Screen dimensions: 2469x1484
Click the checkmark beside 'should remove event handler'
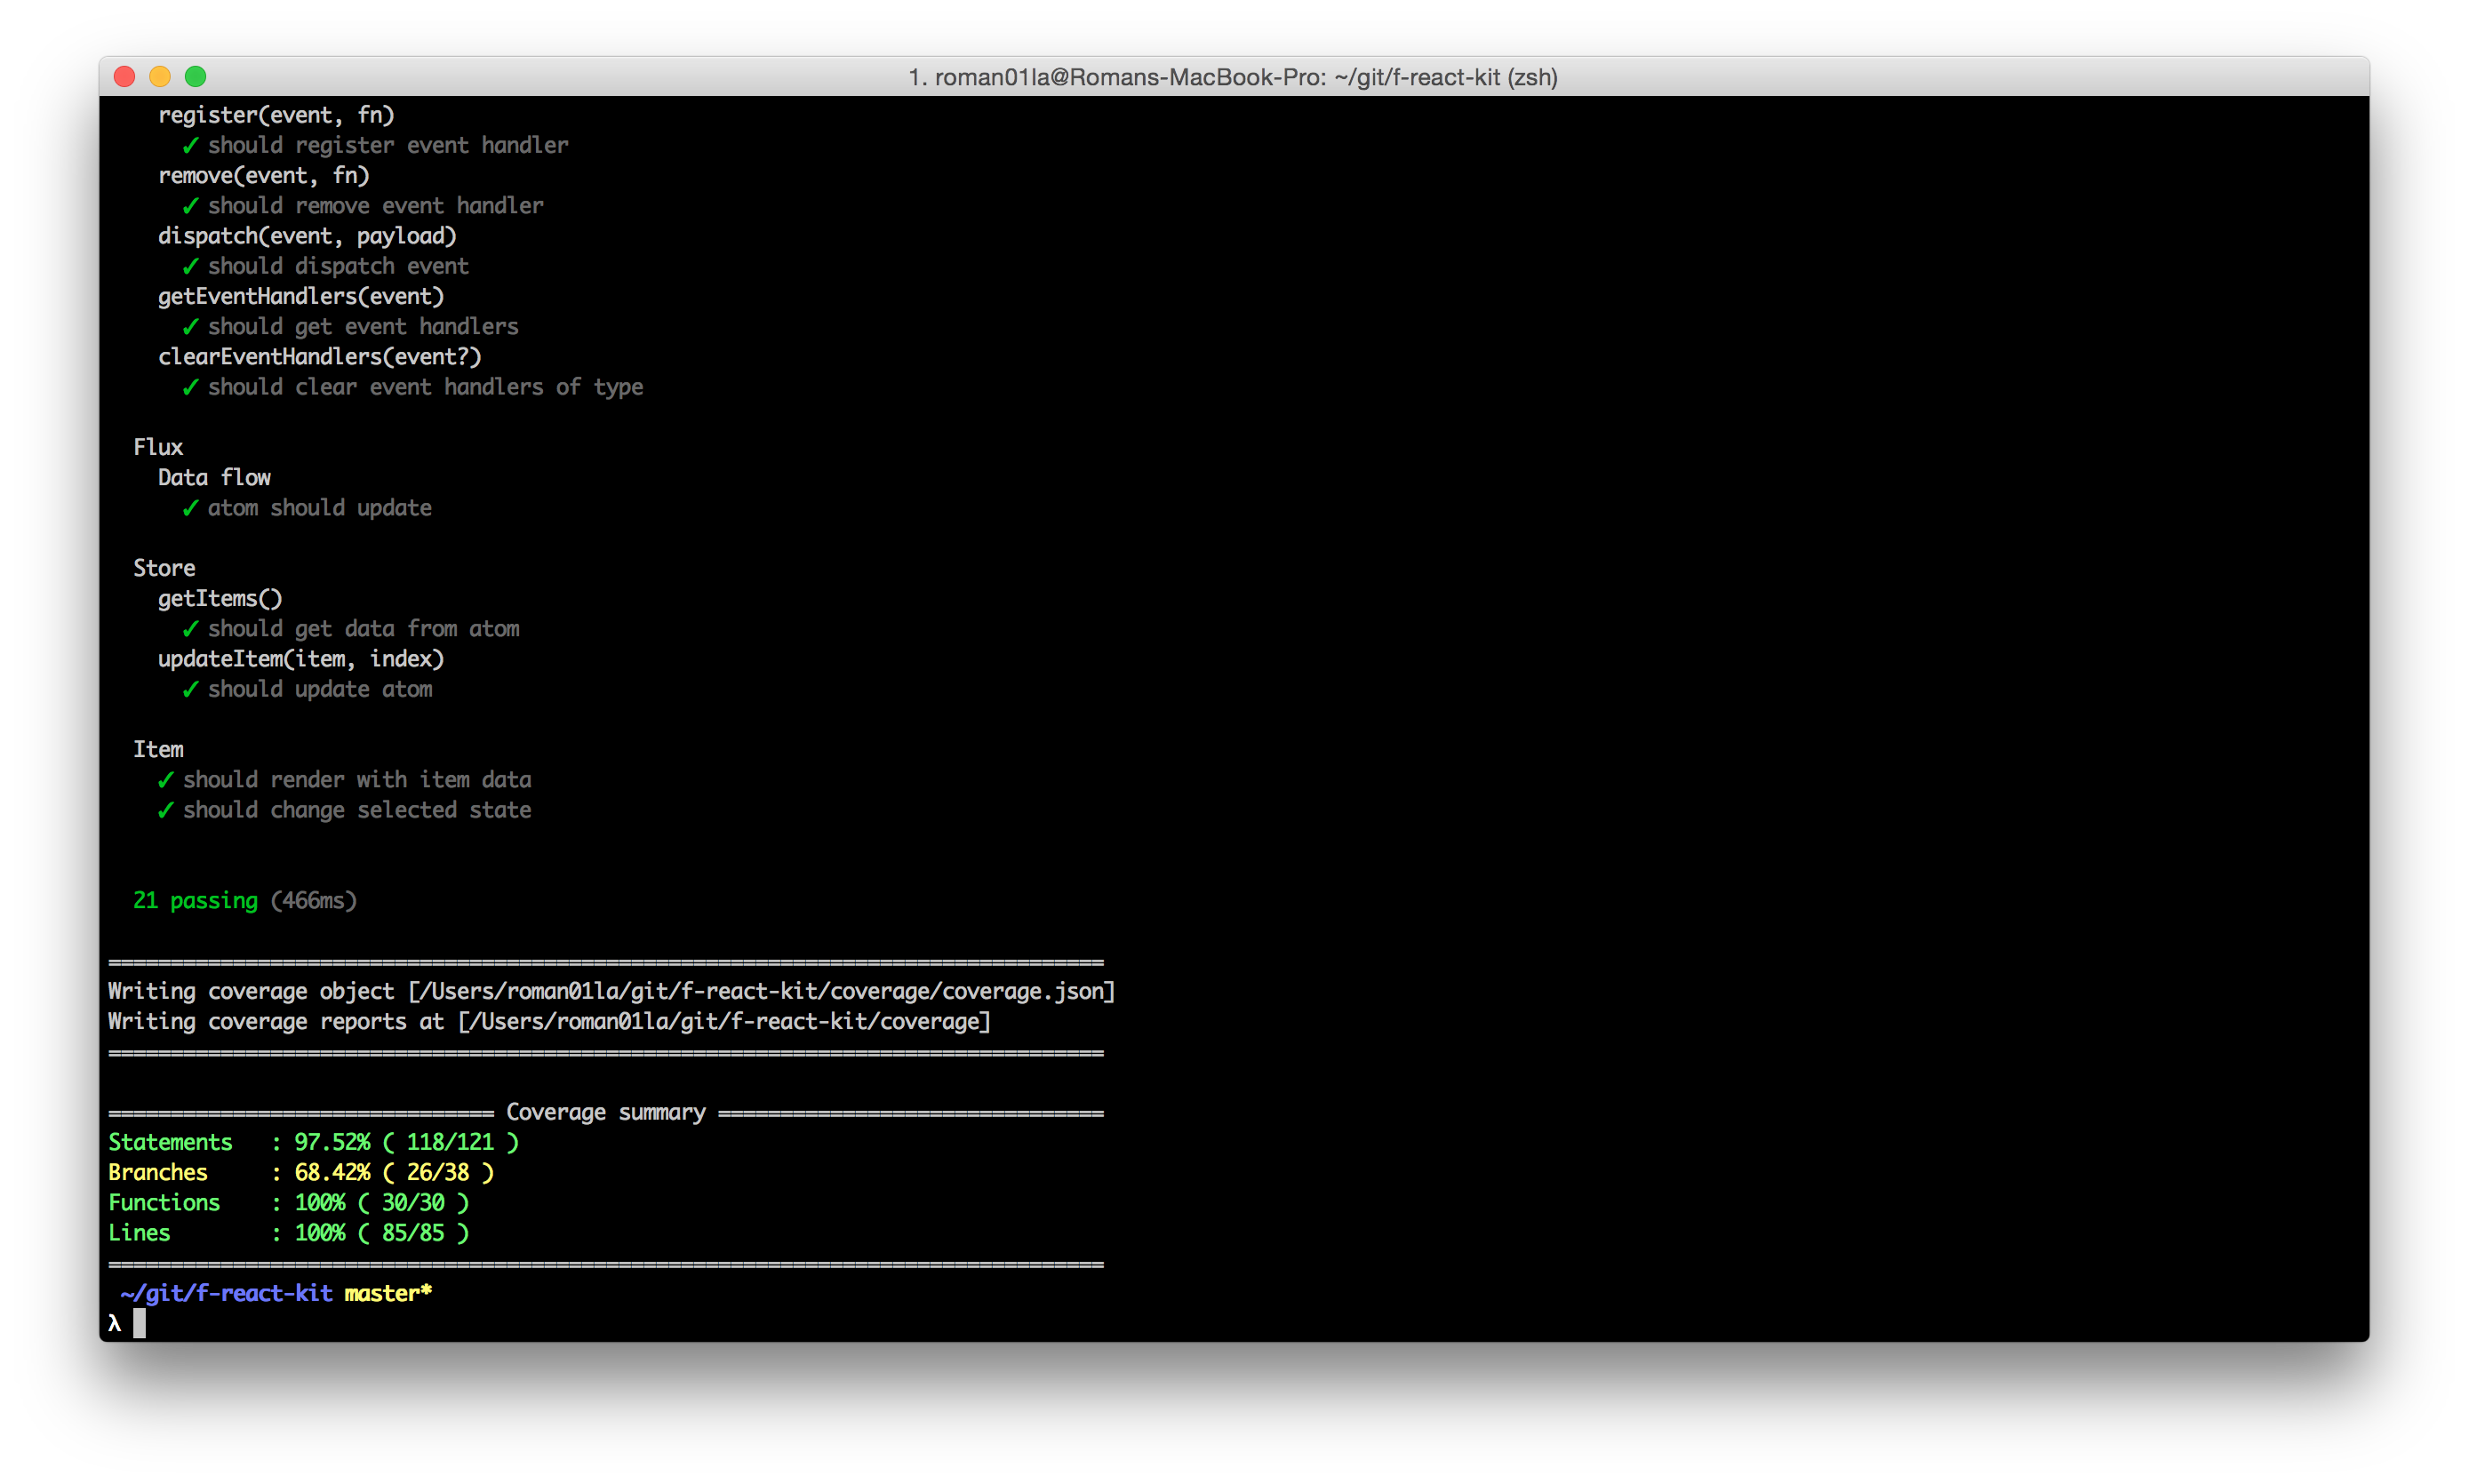(190, 206)
